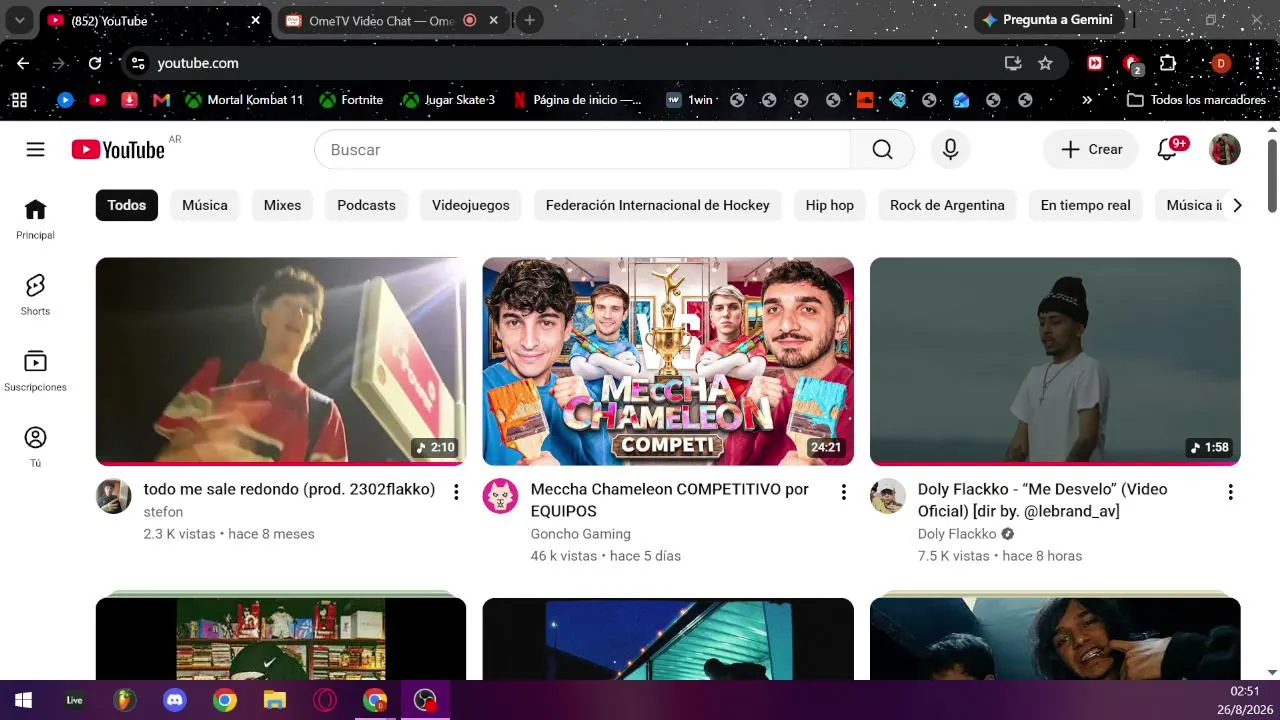Go to Principal home in sidebar
Image resolution: width=1280 pixels, height=720 pixels.
click(x=35, y=219)
